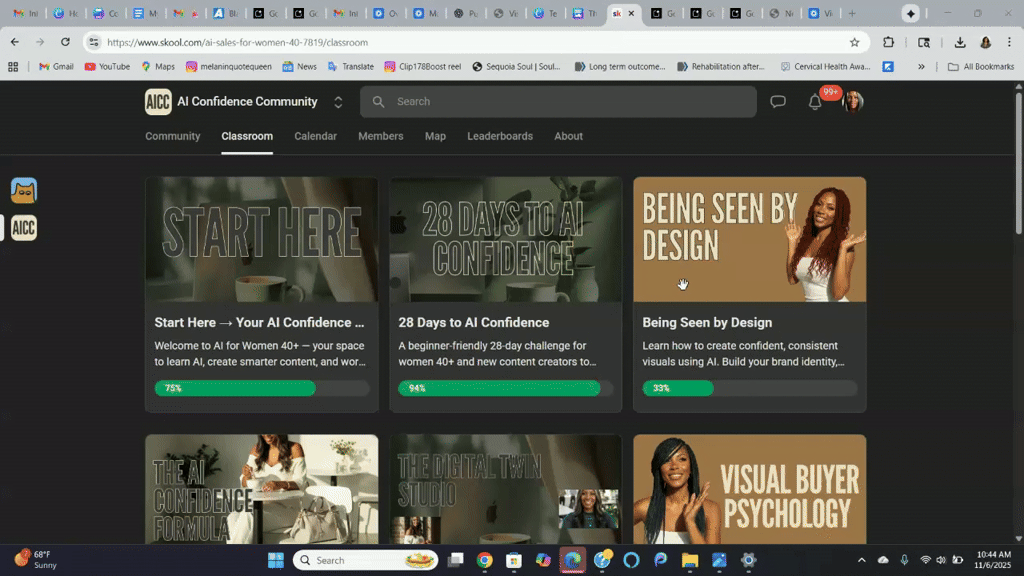The width and height of the screenshot is (1024, 576).
Task: Click the Start Here course title
Action: tap(259, 323)
